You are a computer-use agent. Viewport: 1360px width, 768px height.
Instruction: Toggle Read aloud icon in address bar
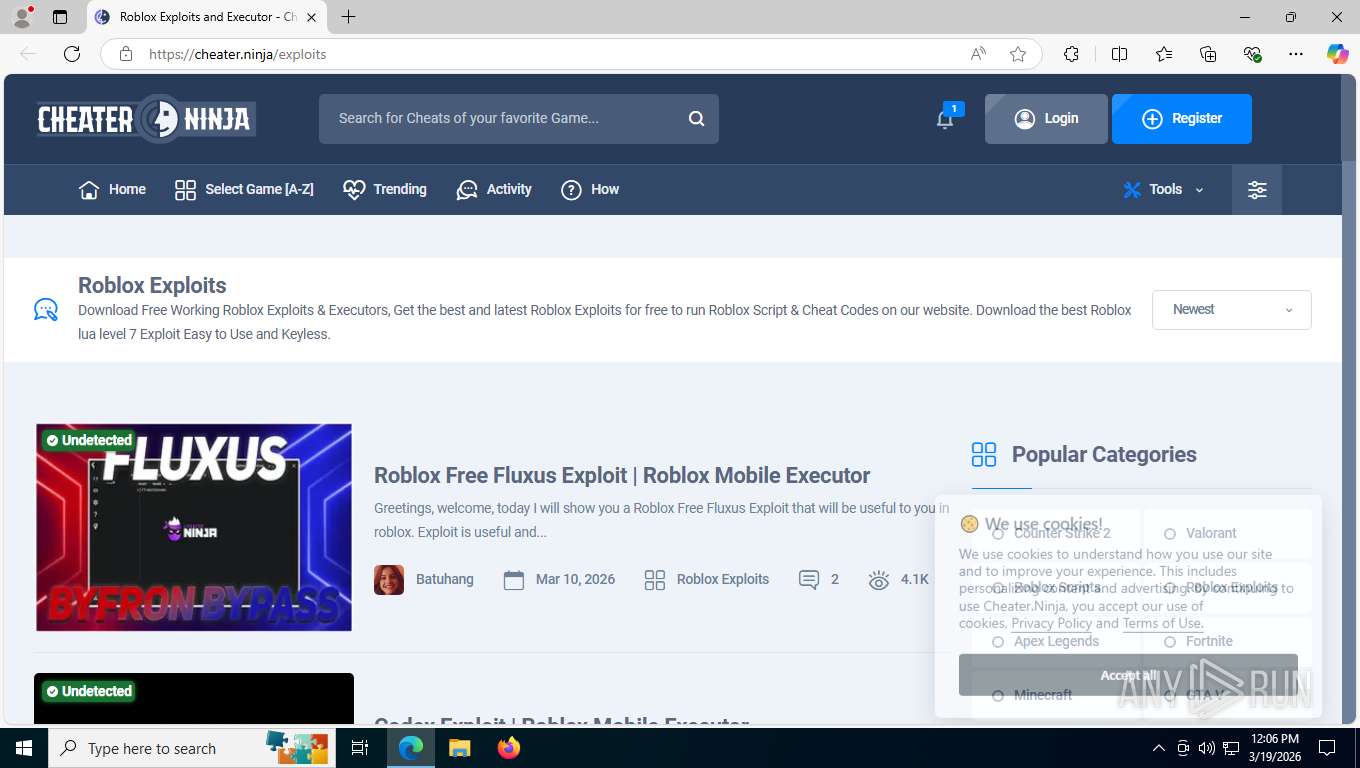pos(978,54)
